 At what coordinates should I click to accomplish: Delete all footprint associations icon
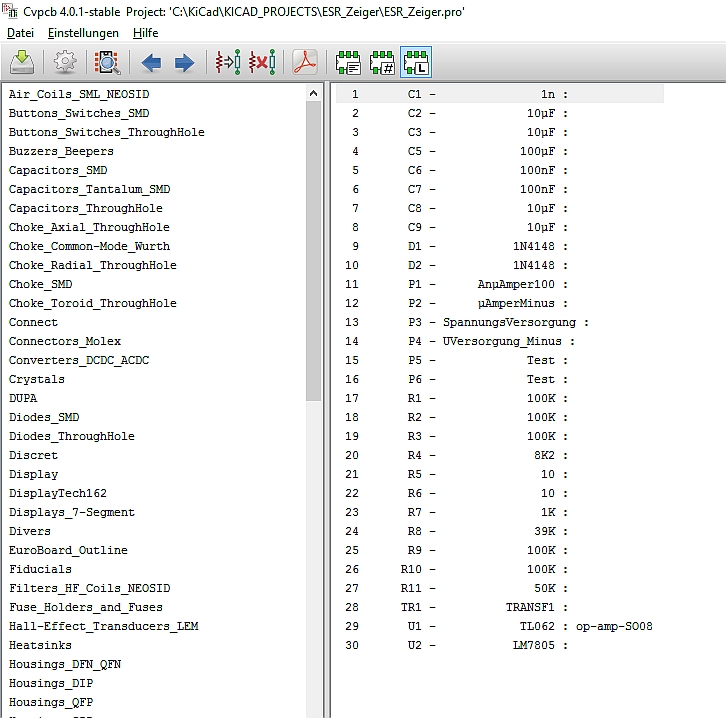[x=262, y=62]
